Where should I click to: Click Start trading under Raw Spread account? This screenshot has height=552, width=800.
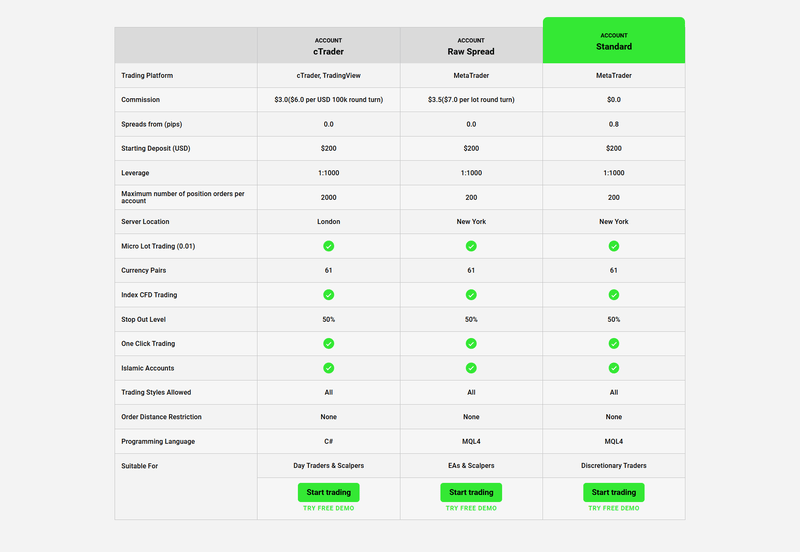[471, 492]
